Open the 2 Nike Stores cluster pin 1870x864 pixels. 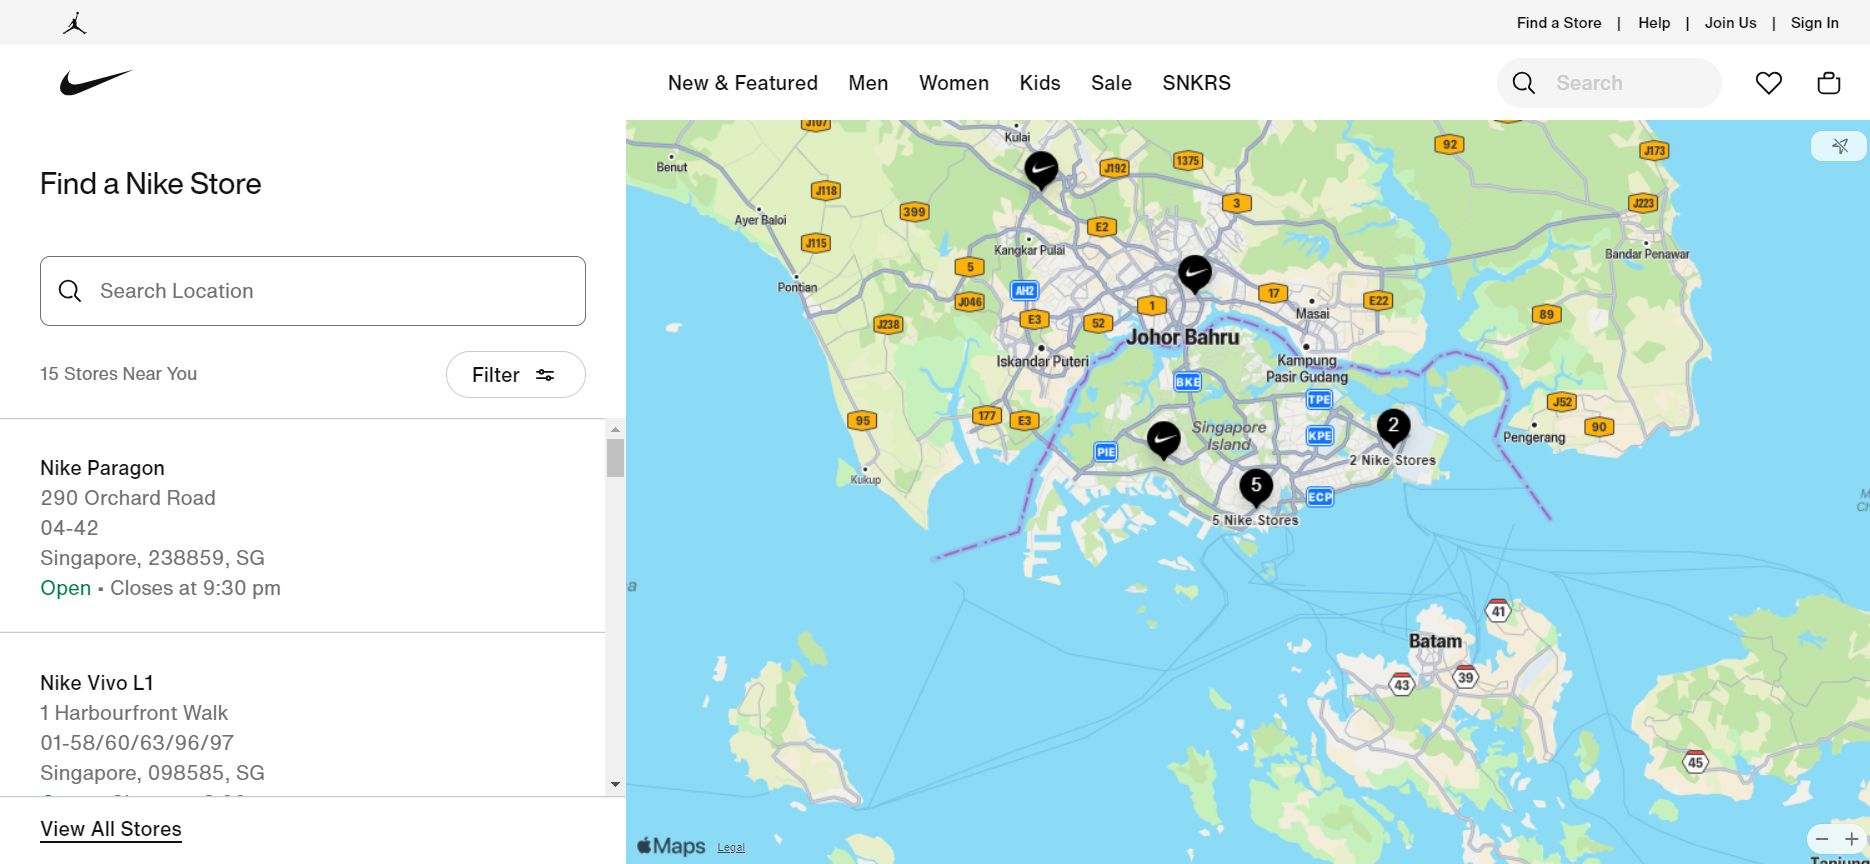1393,427
